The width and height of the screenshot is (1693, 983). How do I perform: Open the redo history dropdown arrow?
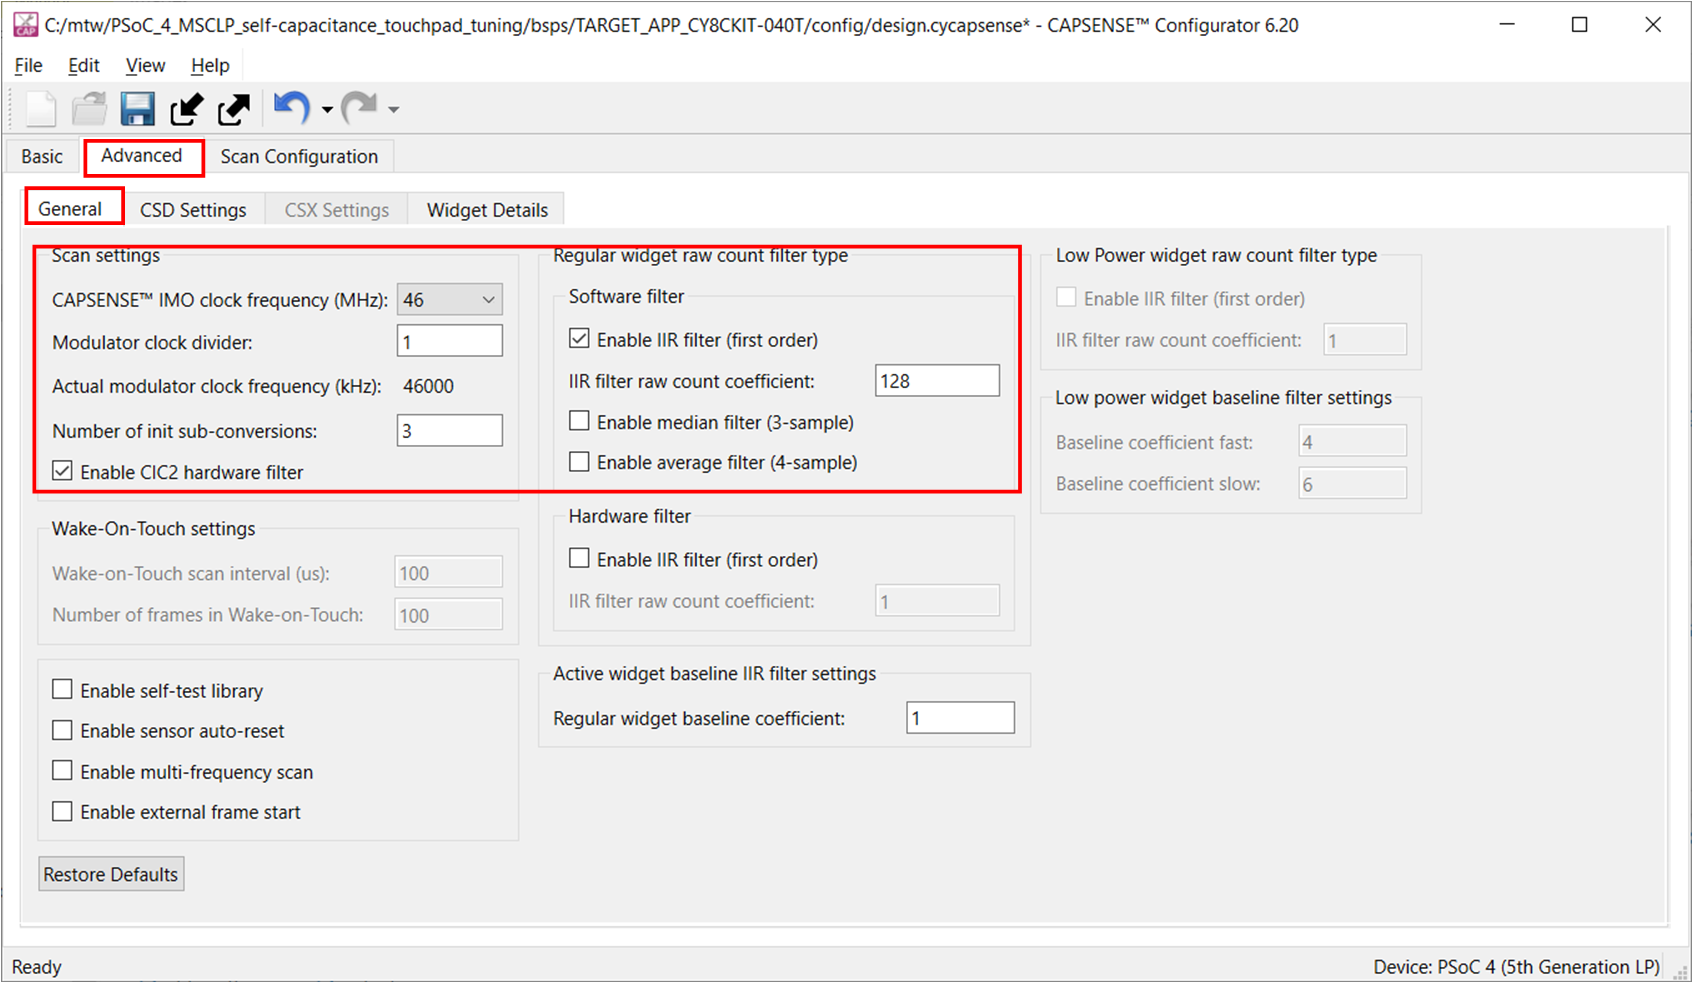(394, 109)
